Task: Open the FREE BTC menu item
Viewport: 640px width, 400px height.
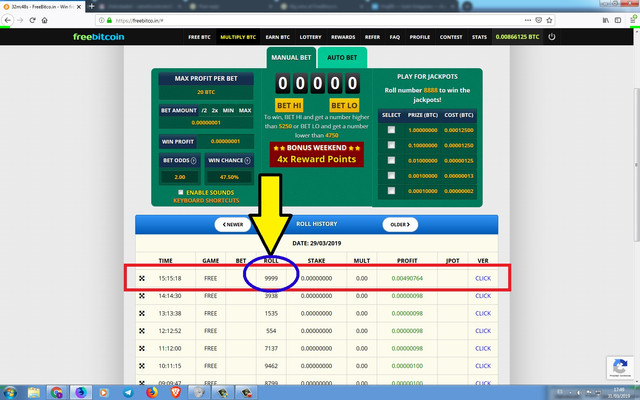Action: click(x=199, y=37)
